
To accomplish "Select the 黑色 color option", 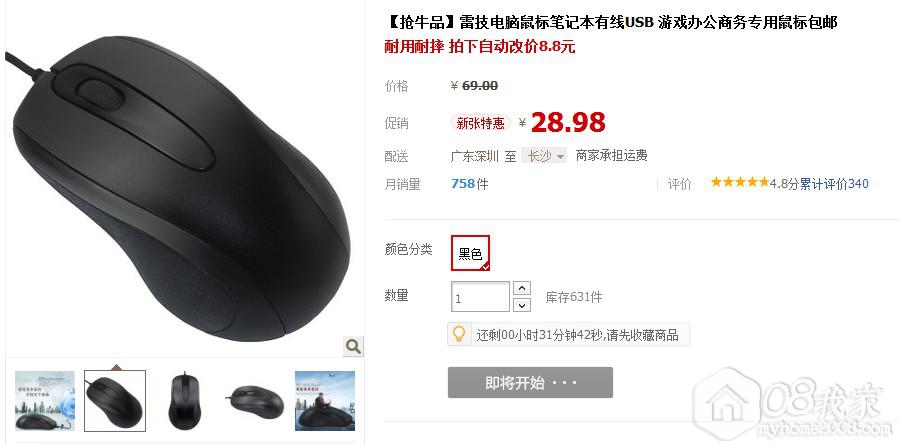I will (x=470, y=253).
